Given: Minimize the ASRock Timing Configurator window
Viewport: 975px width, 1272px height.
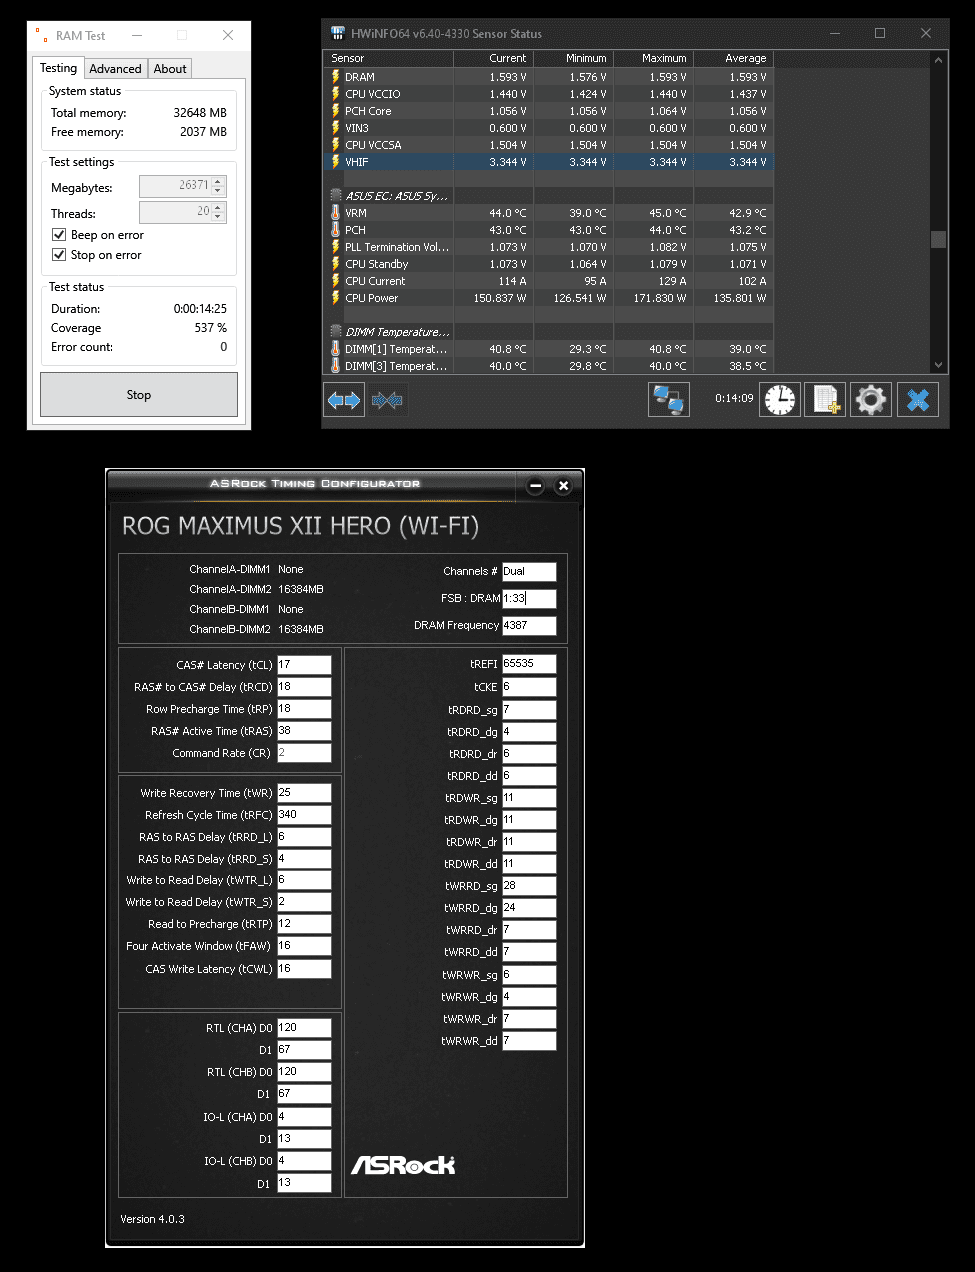Looking at the screenshot, I should point(535,486).
